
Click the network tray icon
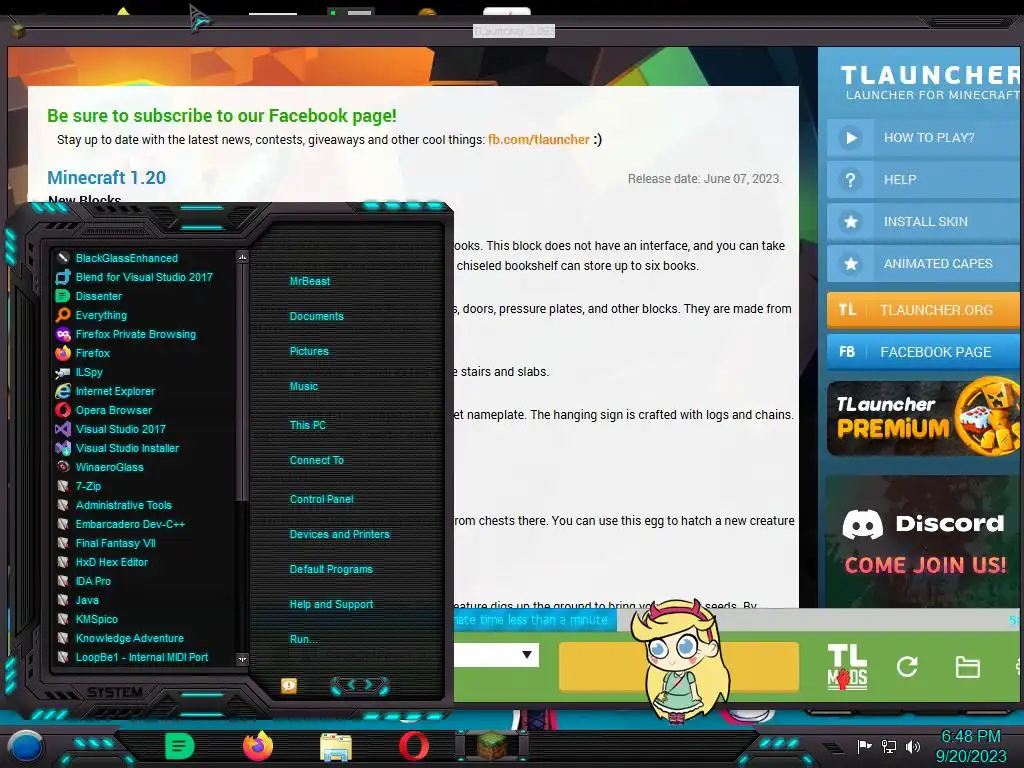pyautogui.click(x=888, y=746)
